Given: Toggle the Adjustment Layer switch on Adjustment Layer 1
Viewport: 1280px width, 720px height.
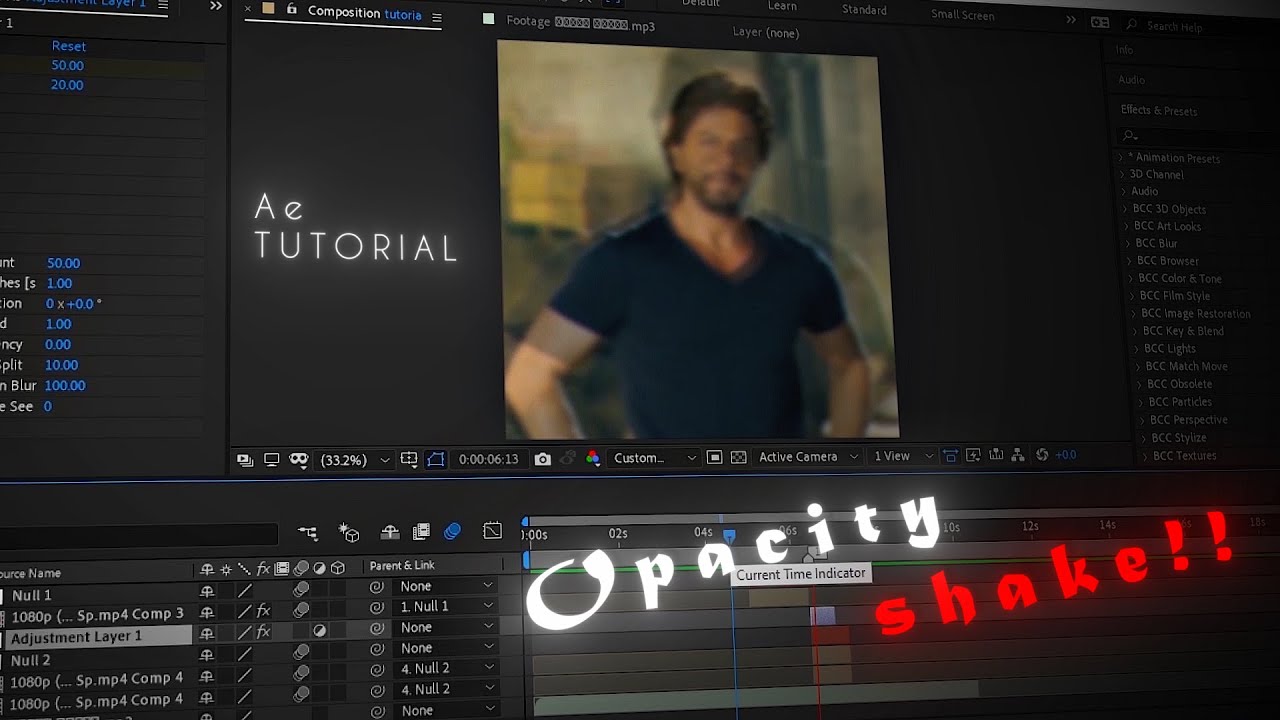Looking at the screenshot, I should 319,631.
